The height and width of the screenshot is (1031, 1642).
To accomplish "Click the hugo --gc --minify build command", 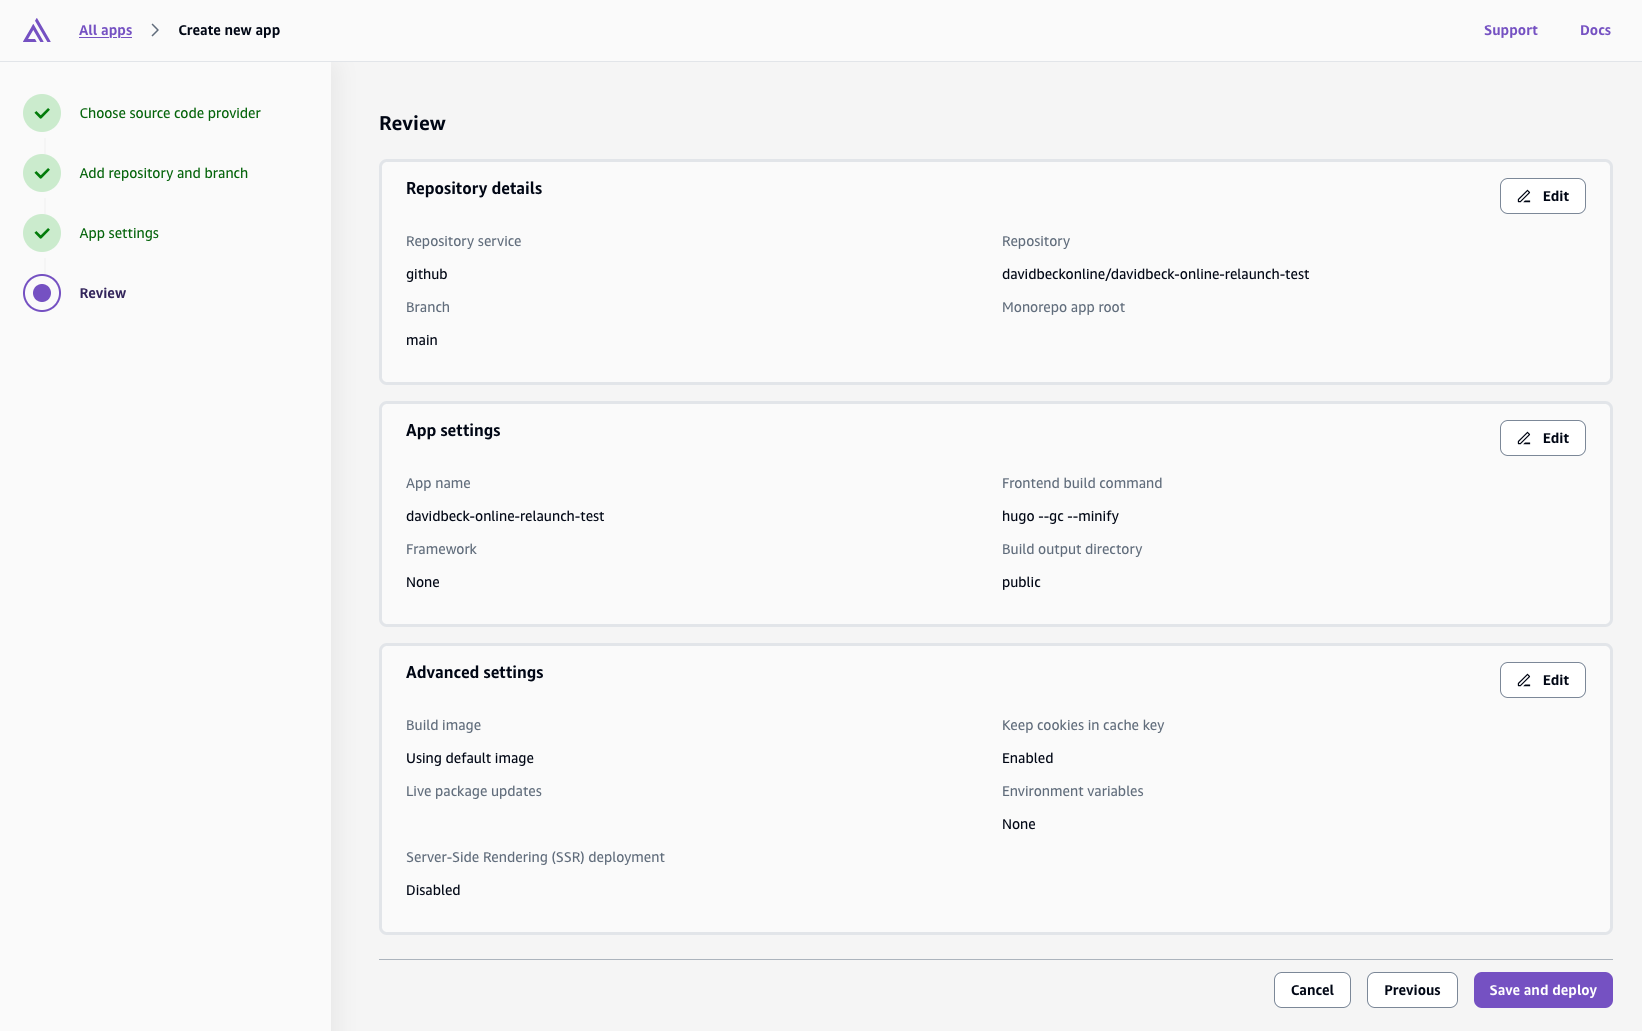I will pyautogui.click(x=1060, y=516).
